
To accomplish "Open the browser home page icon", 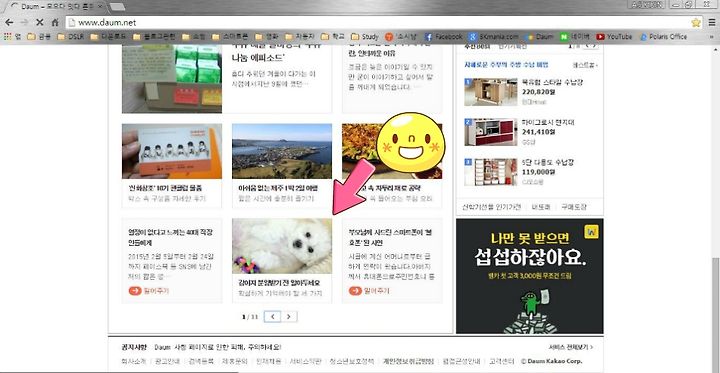I will point(55,23).
